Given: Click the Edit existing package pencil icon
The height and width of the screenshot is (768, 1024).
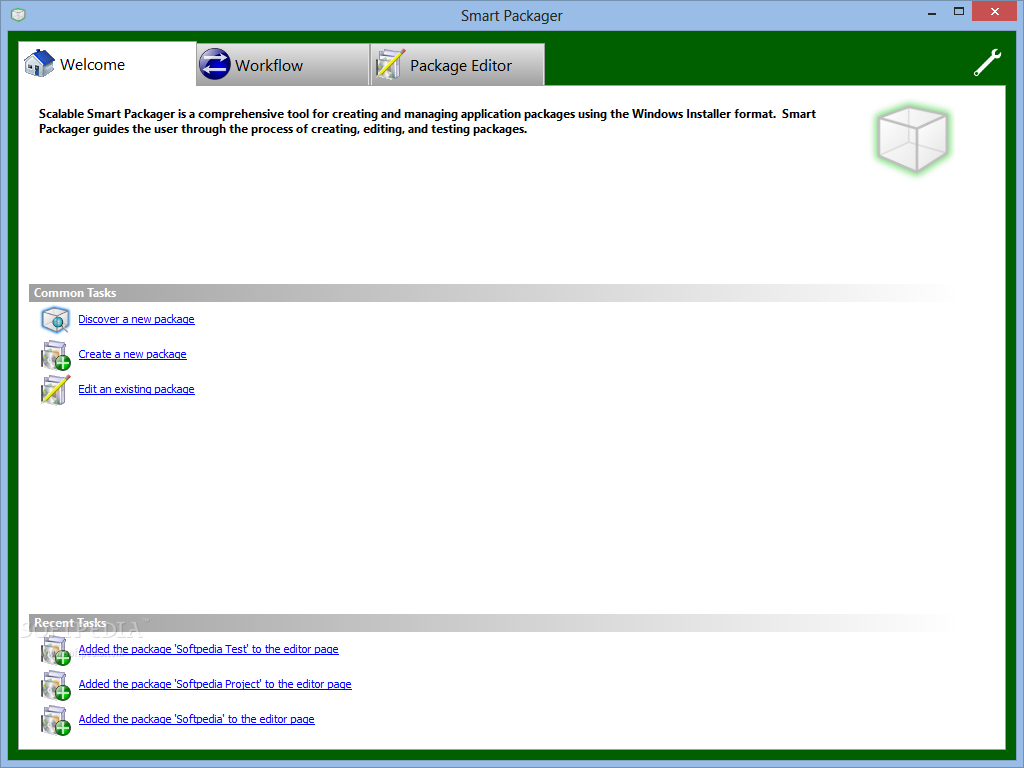Looking at the screenshot, I should coord(55,389).
